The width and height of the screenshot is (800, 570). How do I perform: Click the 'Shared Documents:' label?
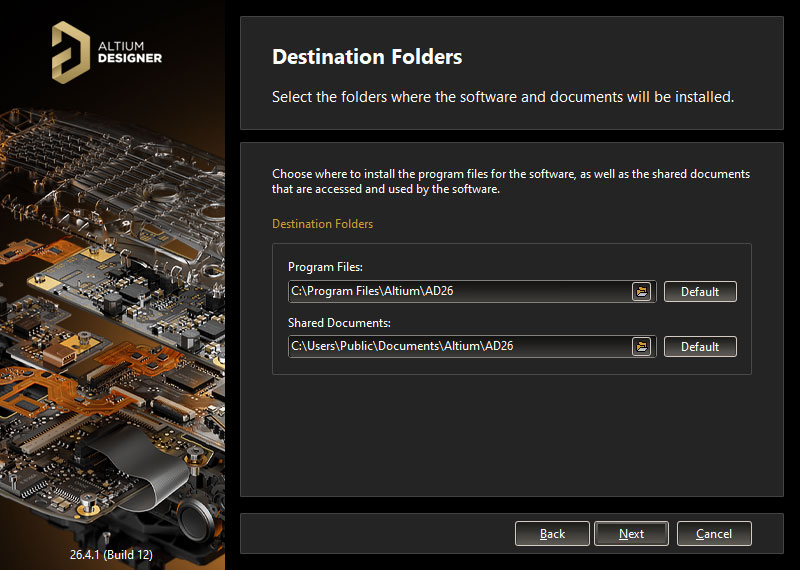pos(339,323)
